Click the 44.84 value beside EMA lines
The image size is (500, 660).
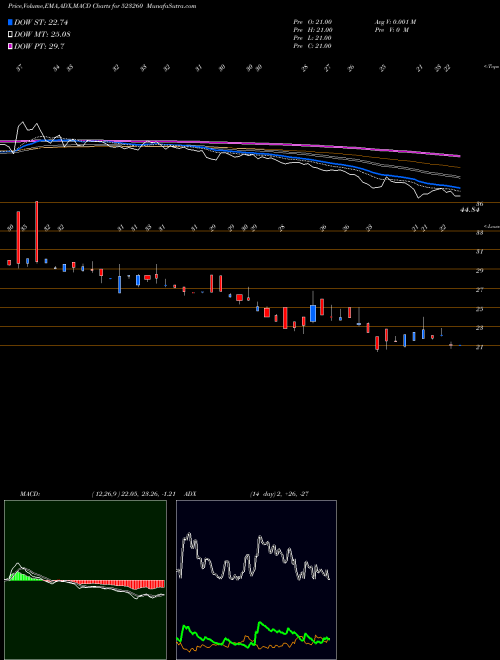[470, 210]
